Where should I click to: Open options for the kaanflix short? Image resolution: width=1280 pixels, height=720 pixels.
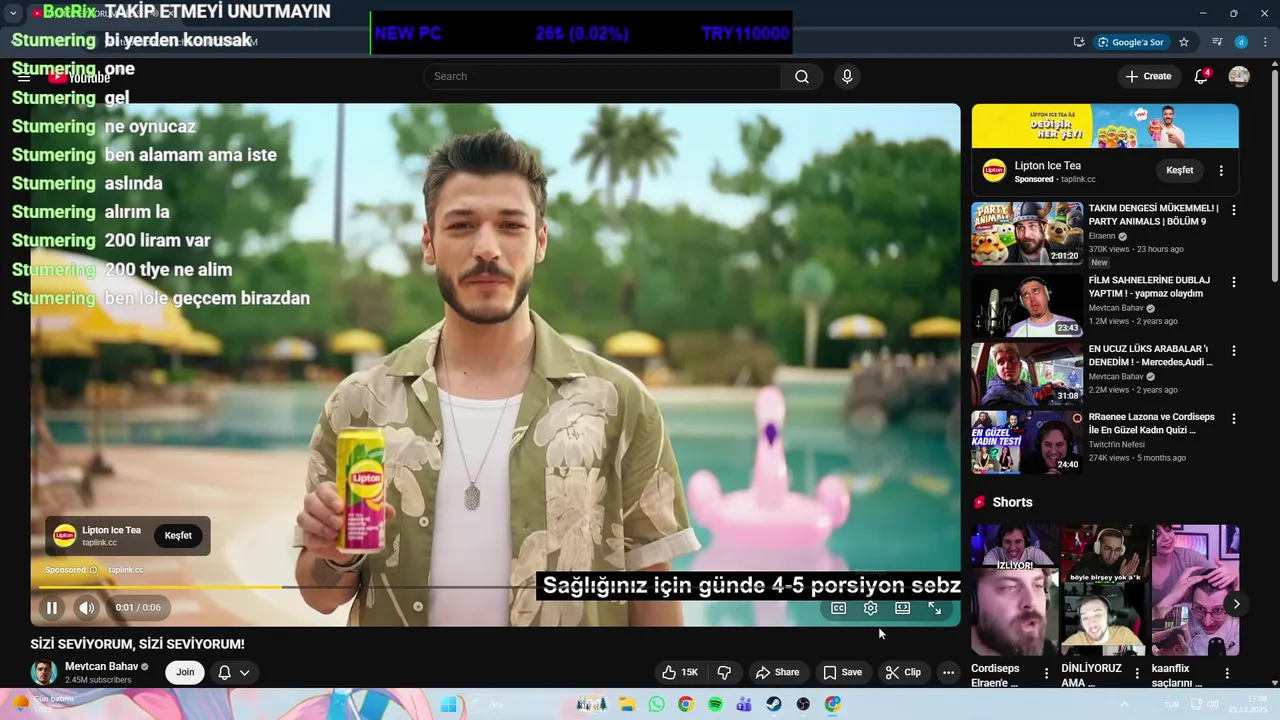[x=1227, y=674]
